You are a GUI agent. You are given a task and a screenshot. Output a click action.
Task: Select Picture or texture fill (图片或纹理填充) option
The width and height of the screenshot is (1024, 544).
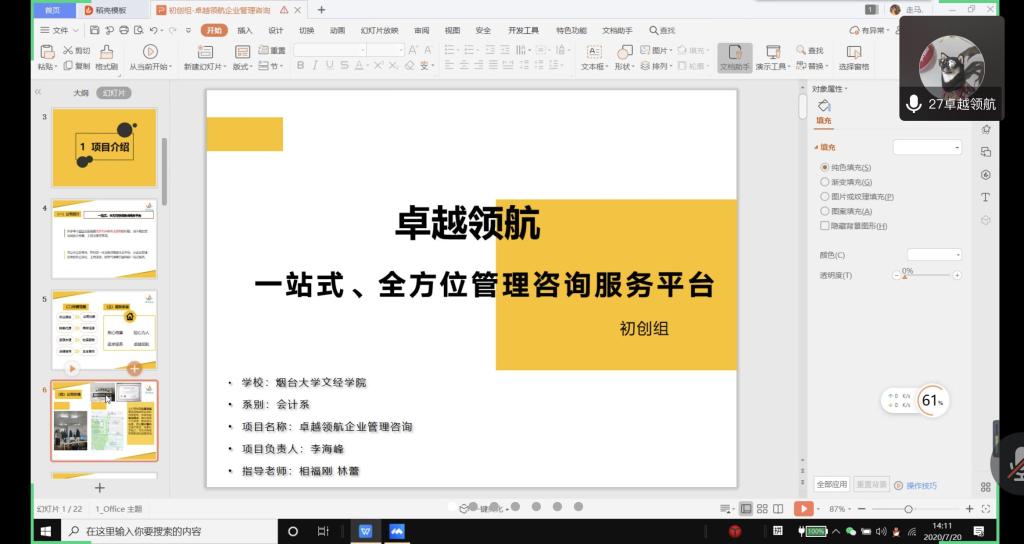(x=825, y=197)
